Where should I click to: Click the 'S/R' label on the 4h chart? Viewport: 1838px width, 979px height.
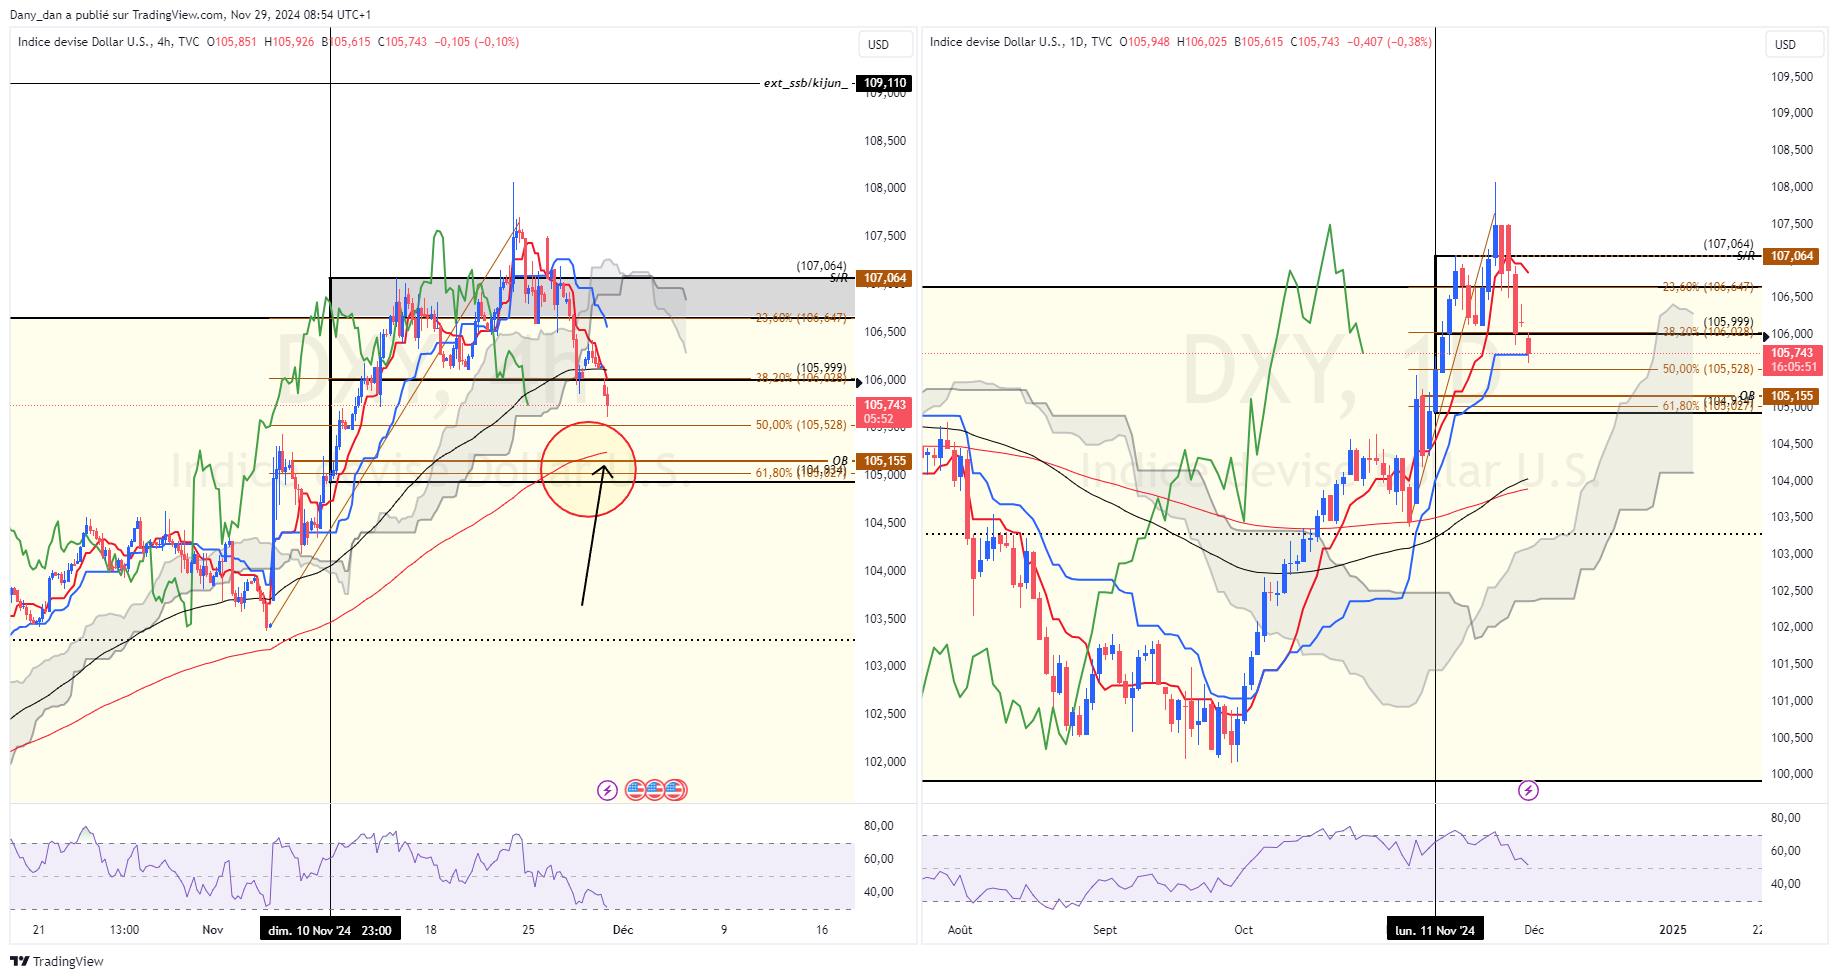(838, 278)
